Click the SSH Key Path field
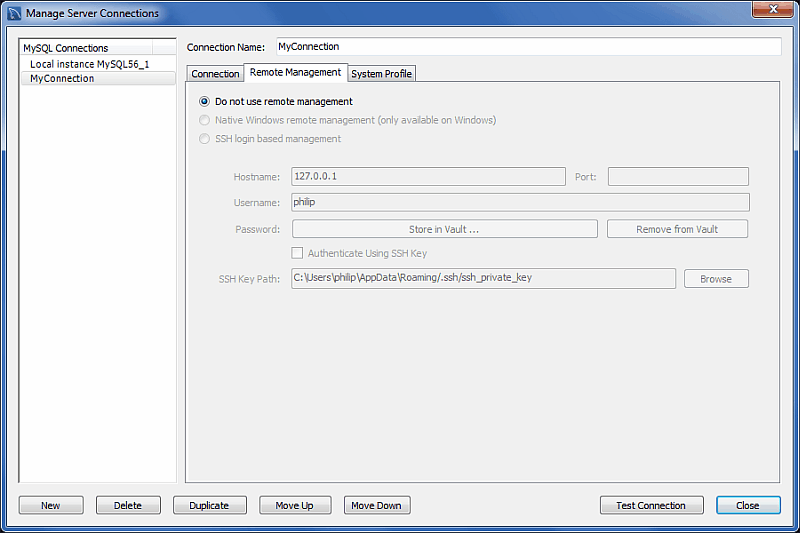800x533 pixels. point(483,278)
